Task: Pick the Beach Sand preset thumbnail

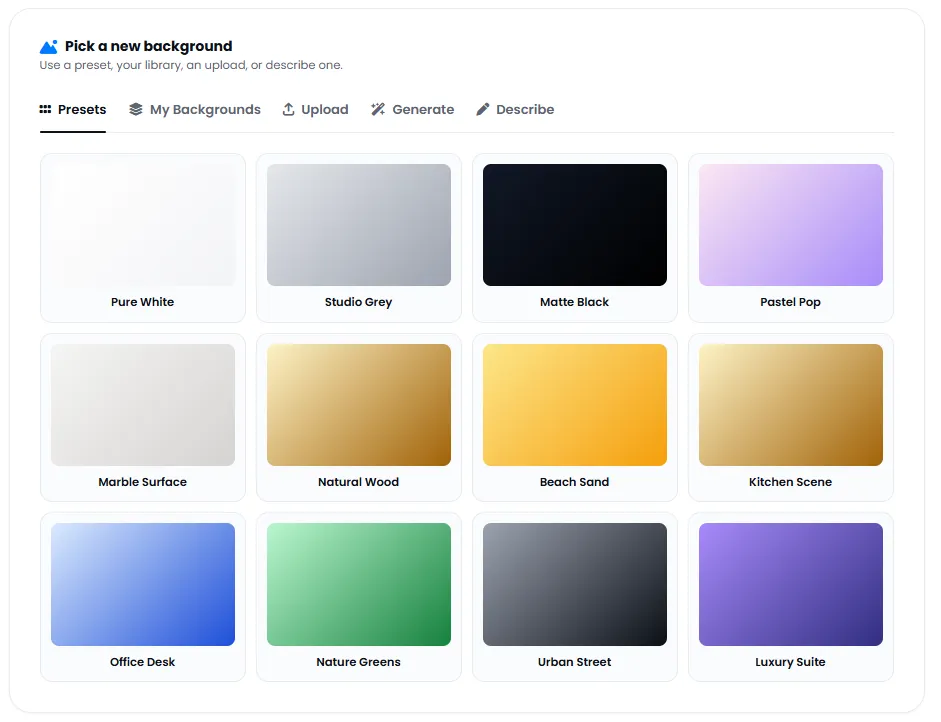Action: [x=575, y=405]
